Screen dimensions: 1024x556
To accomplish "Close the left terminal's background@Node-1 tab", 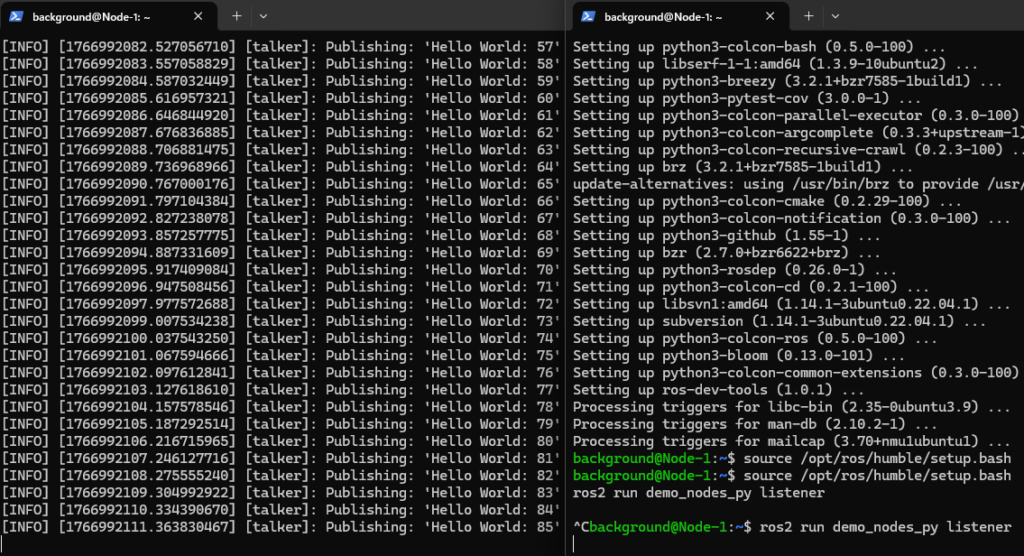I will (200, 17).
